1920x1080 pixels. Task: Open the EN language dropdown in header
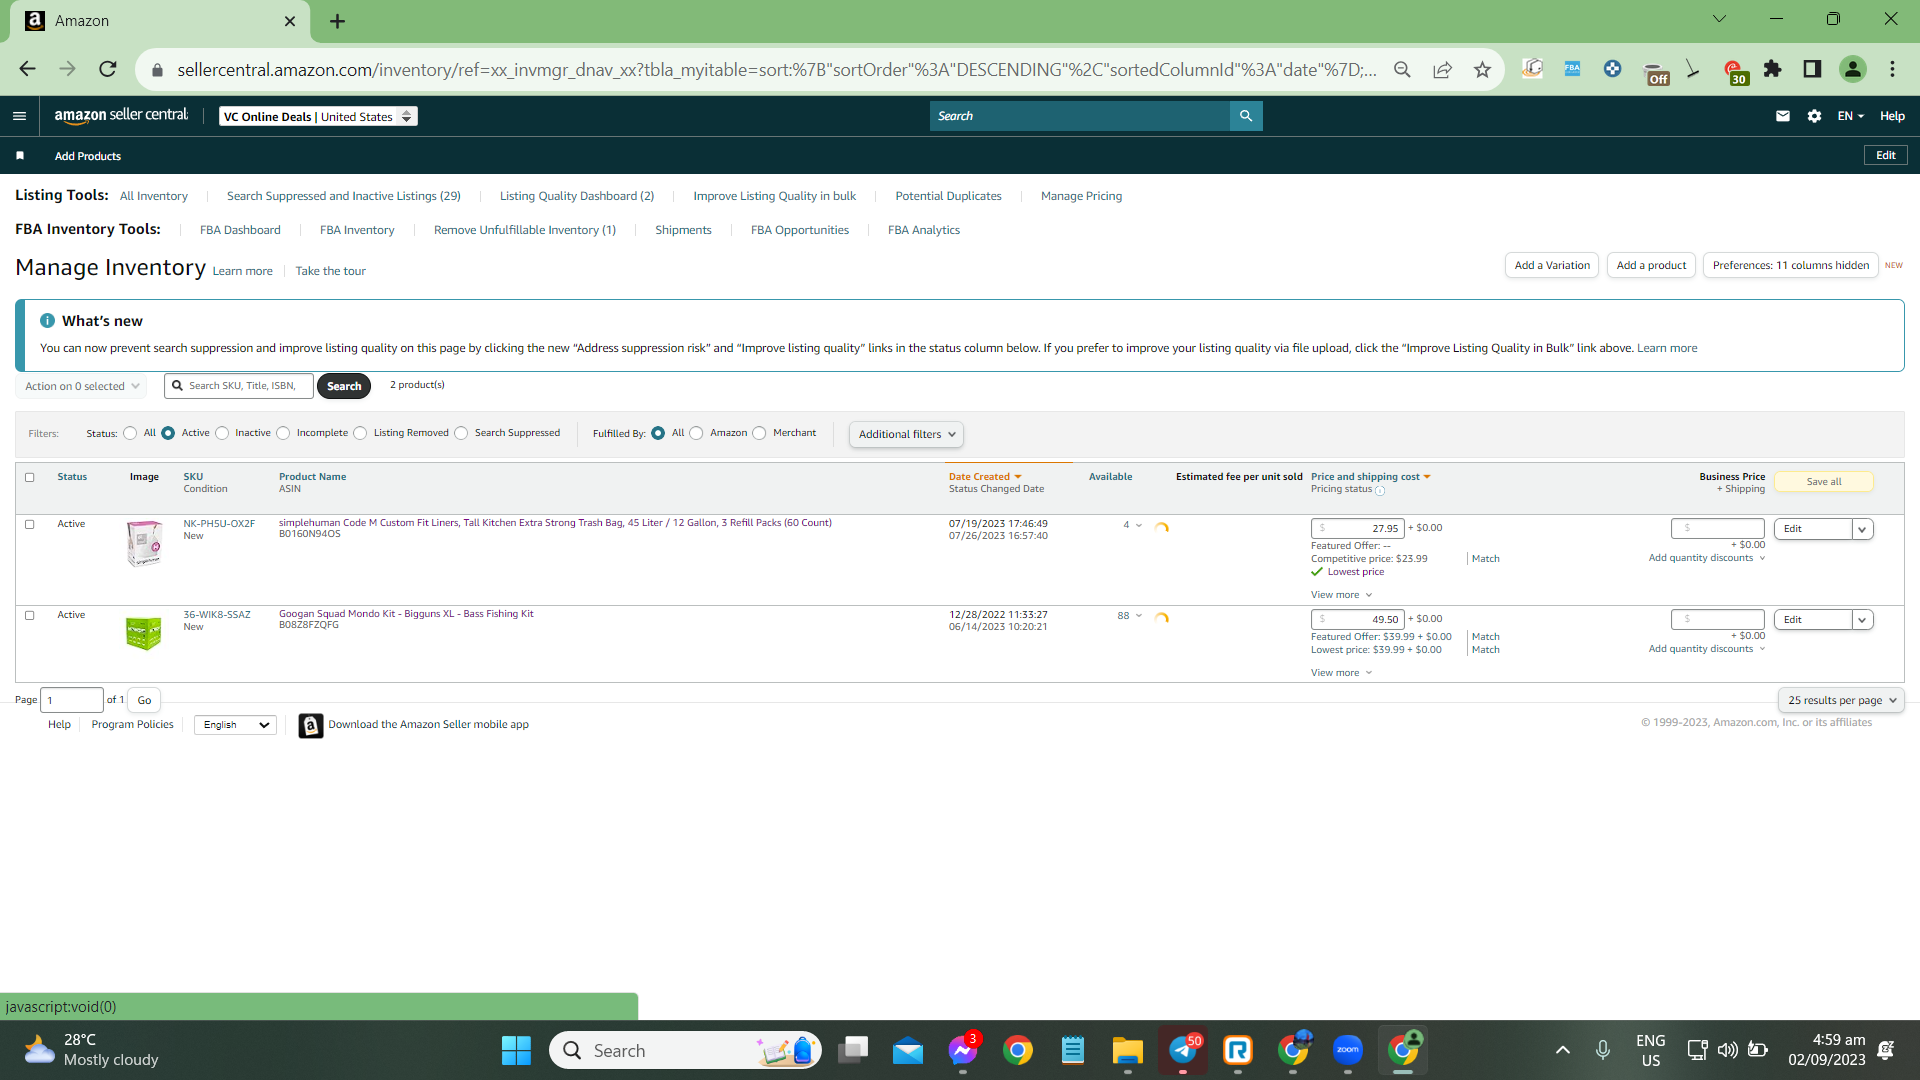tap(1851, 116)
